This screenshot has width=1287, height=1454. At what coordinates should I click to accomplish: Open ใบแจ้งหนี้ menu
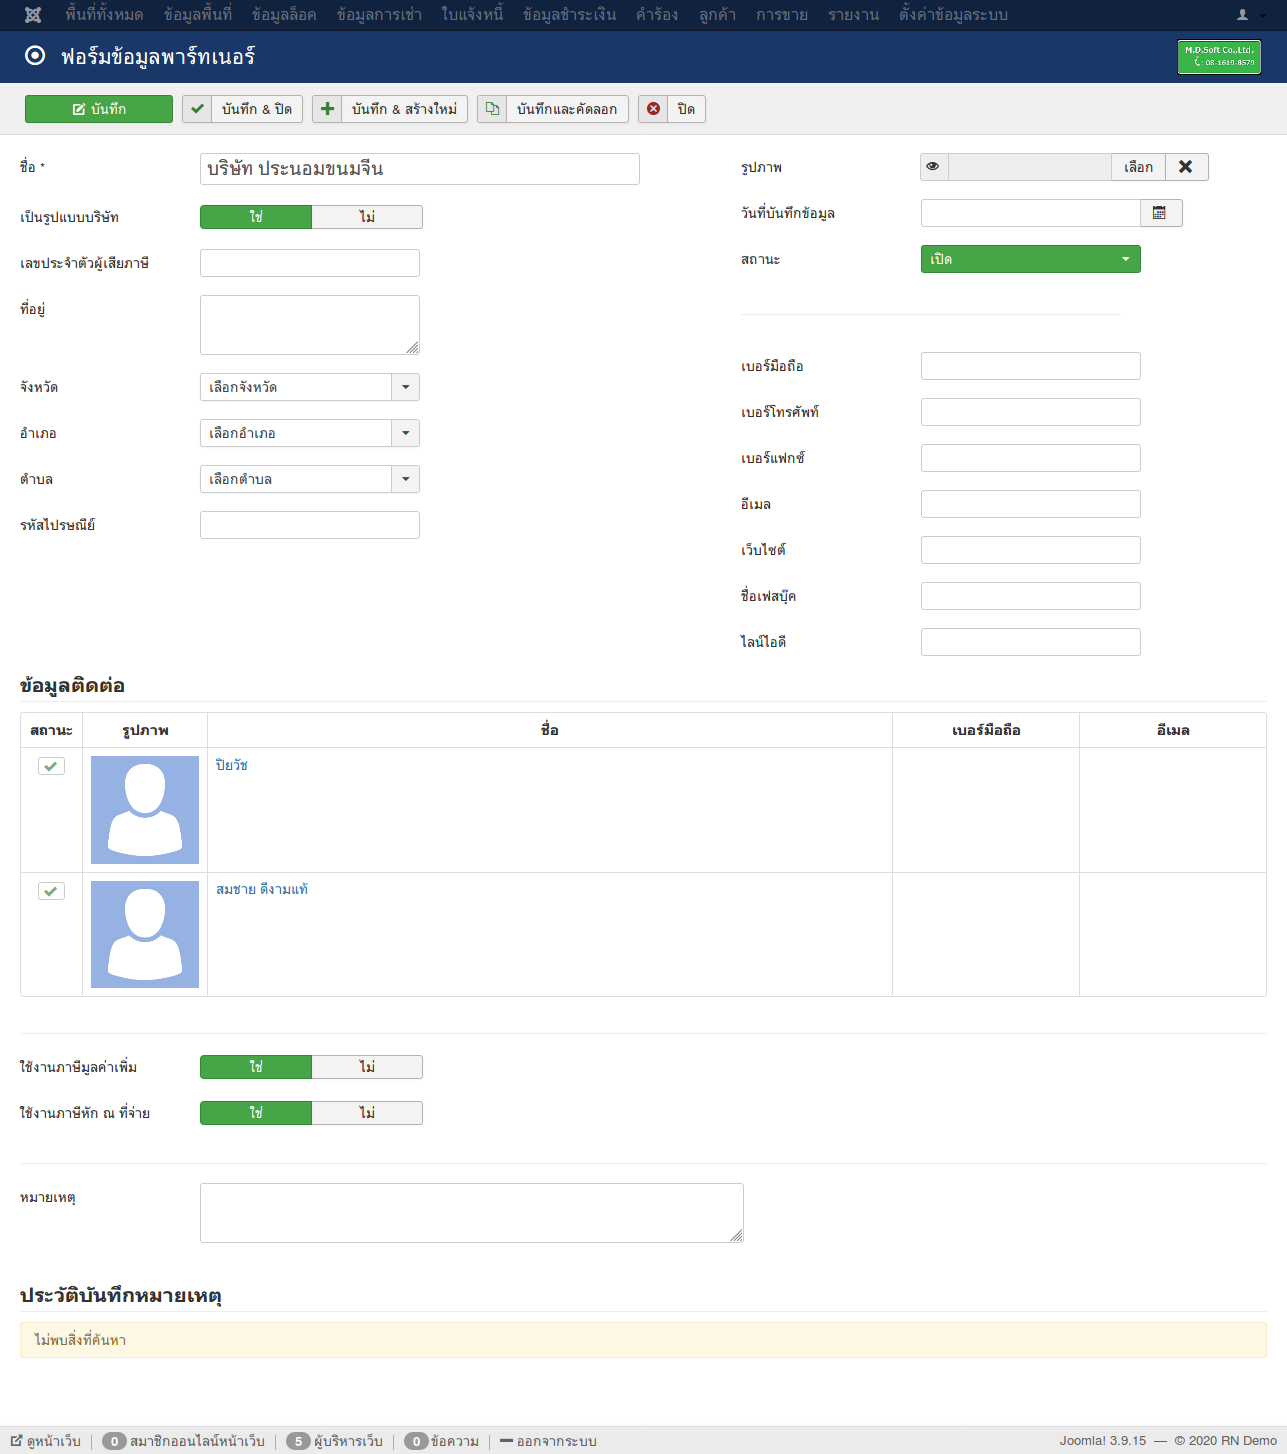pos(472,15)
